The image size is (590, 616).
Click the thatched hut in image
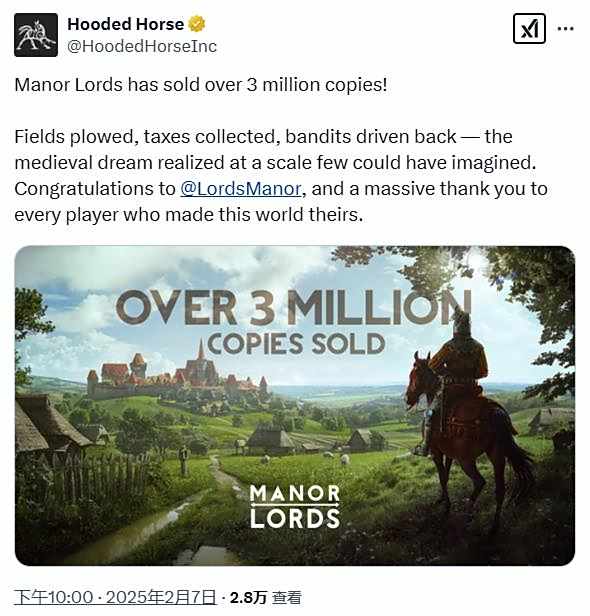coord(49,424)
